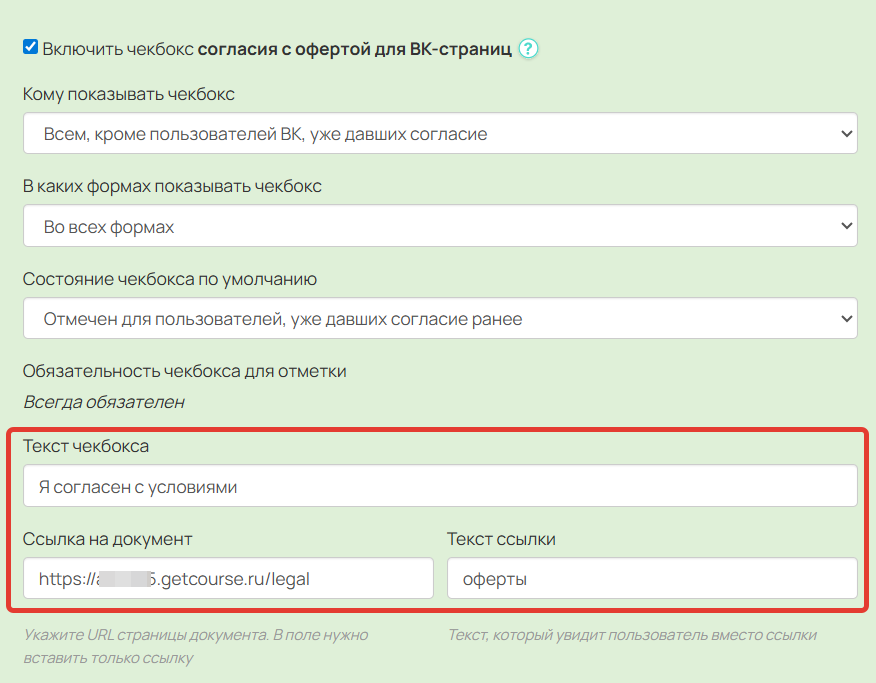
Task: Click the teal question-mark help icon
Action: [x=528, y=48]
